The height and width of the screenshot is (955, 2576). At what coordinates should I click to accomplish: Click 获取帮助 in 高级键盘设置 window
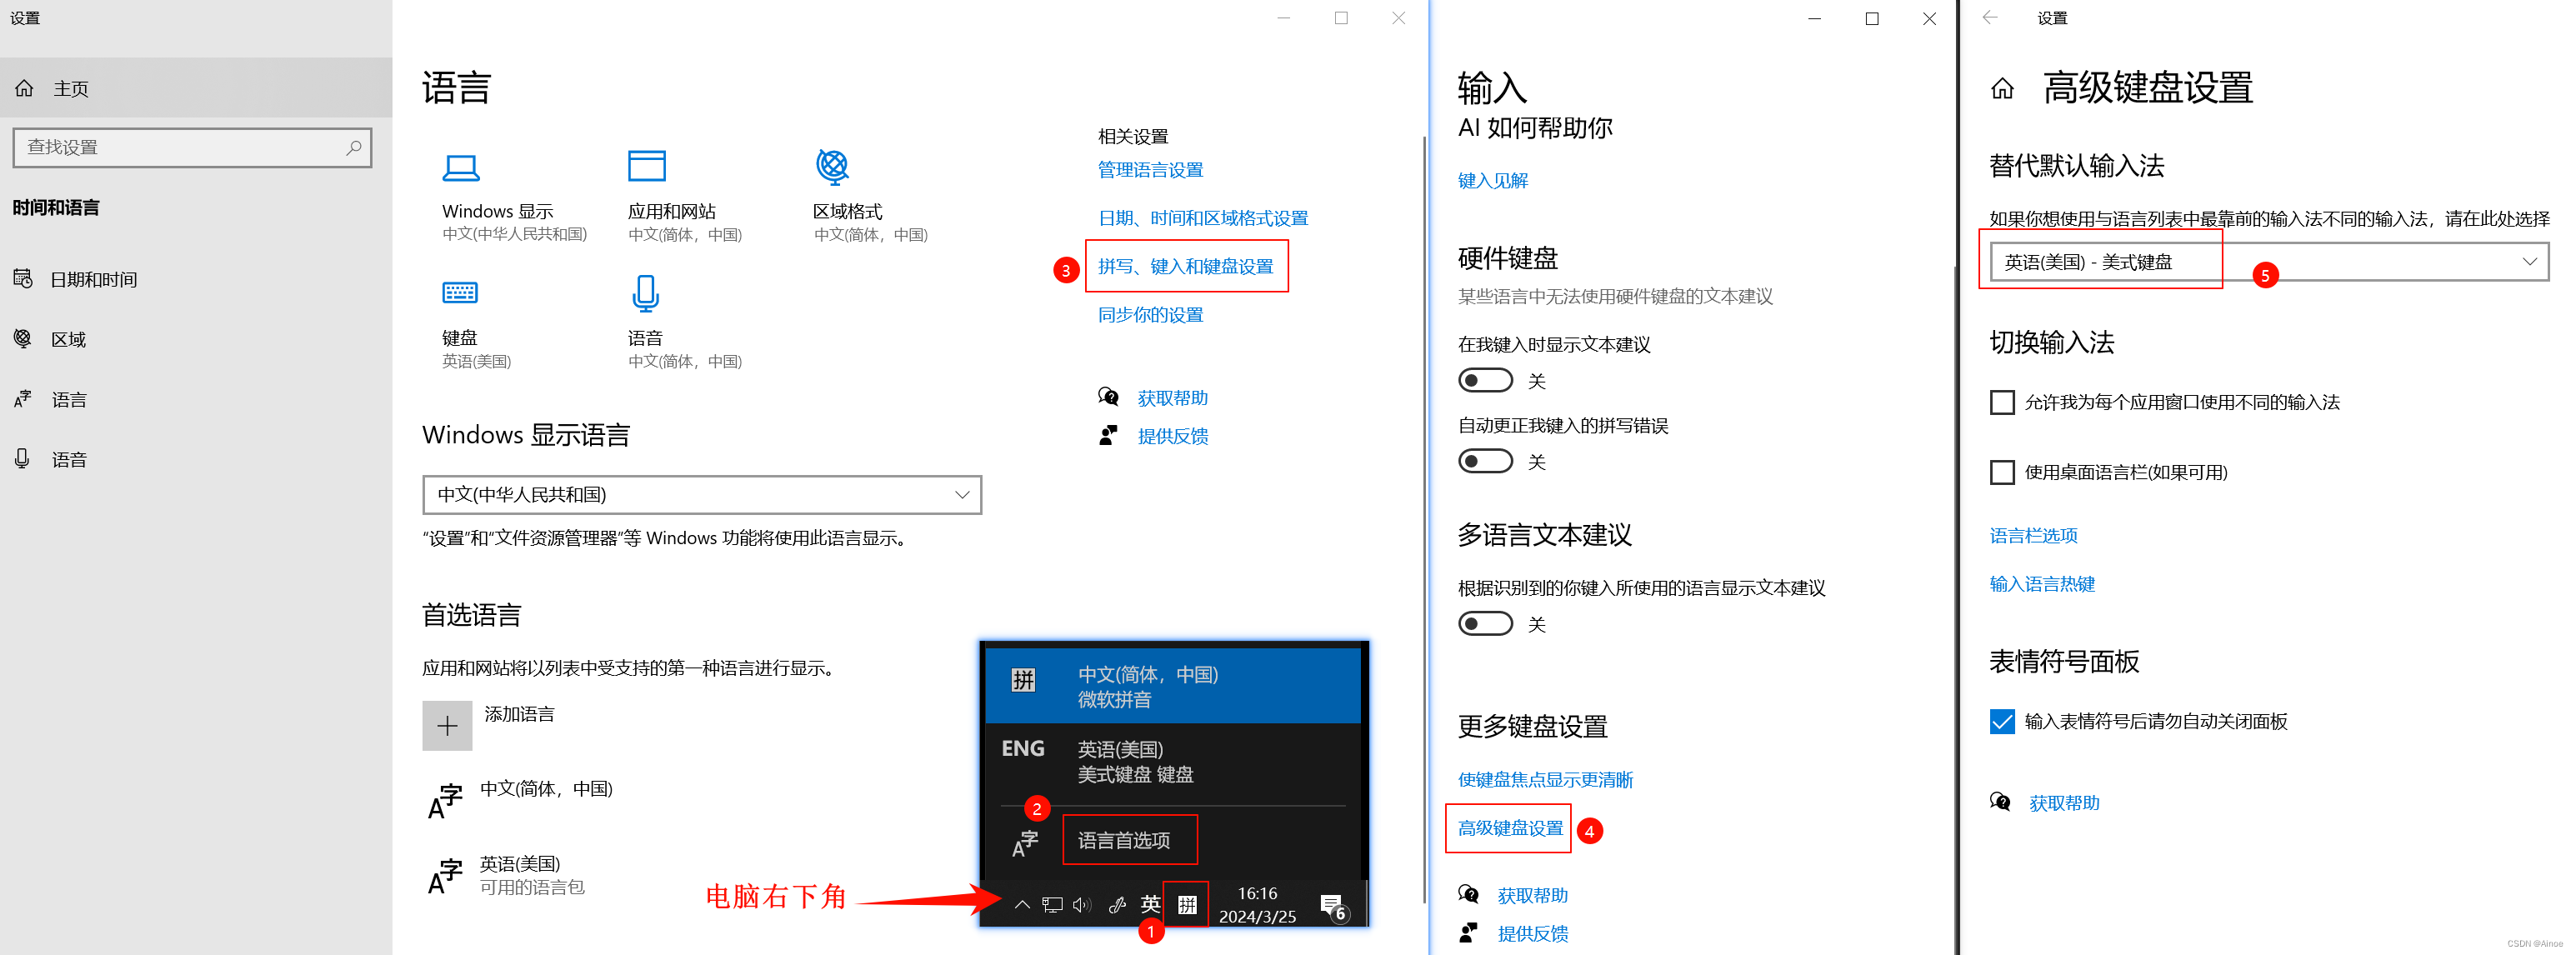pos(2064,803)
